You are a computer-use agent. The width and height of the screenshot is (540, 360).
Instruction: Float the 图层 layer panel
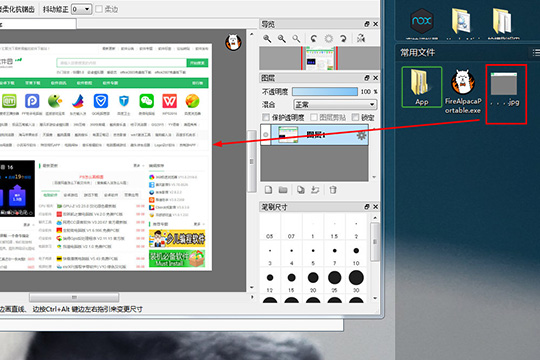click(x=367, y=78)
